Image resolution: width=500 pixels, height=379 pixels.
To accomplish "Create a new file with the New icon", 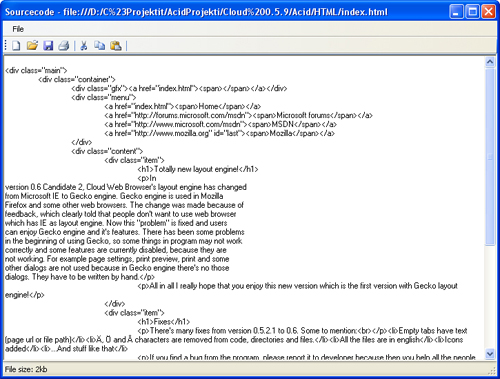I will (x=16, y=45).
